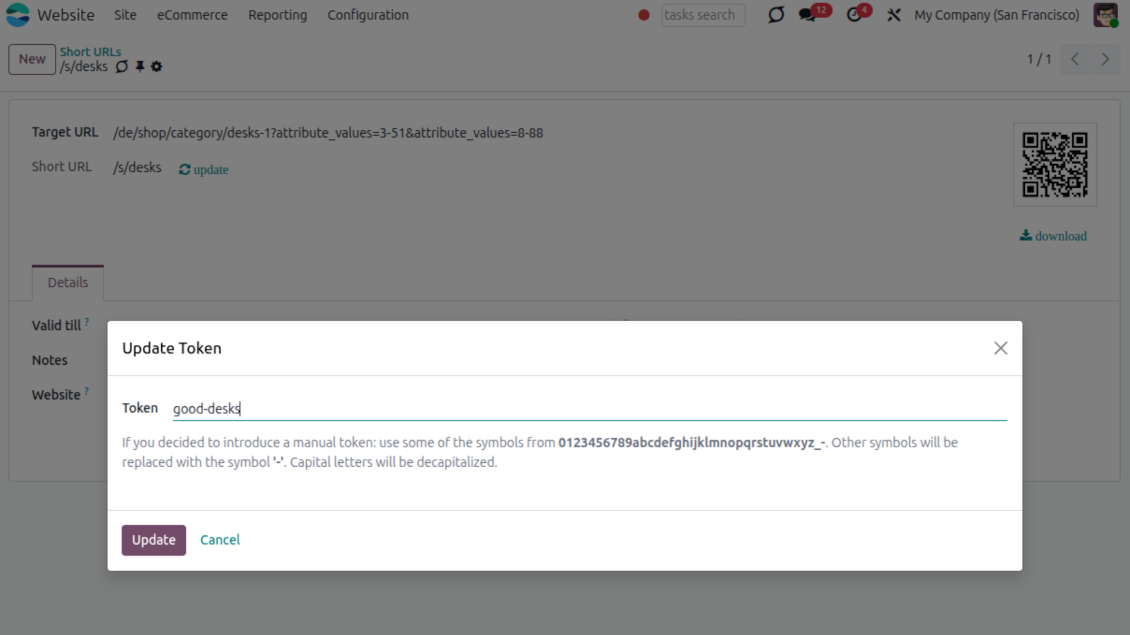Cancel the token update

(220, 540)
